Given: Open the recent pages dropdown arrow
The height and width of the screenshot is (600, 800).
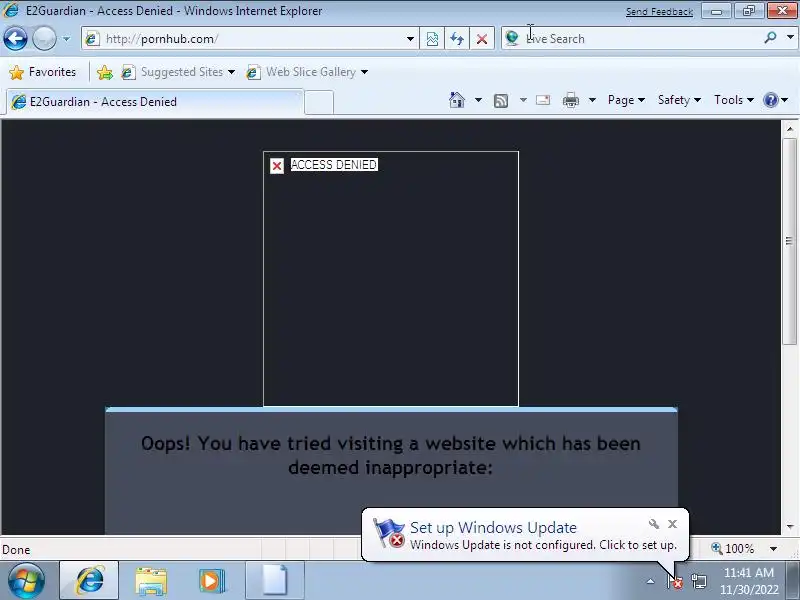Looking at the screenshot, I should pyautogui.click(x=66, y=39).
